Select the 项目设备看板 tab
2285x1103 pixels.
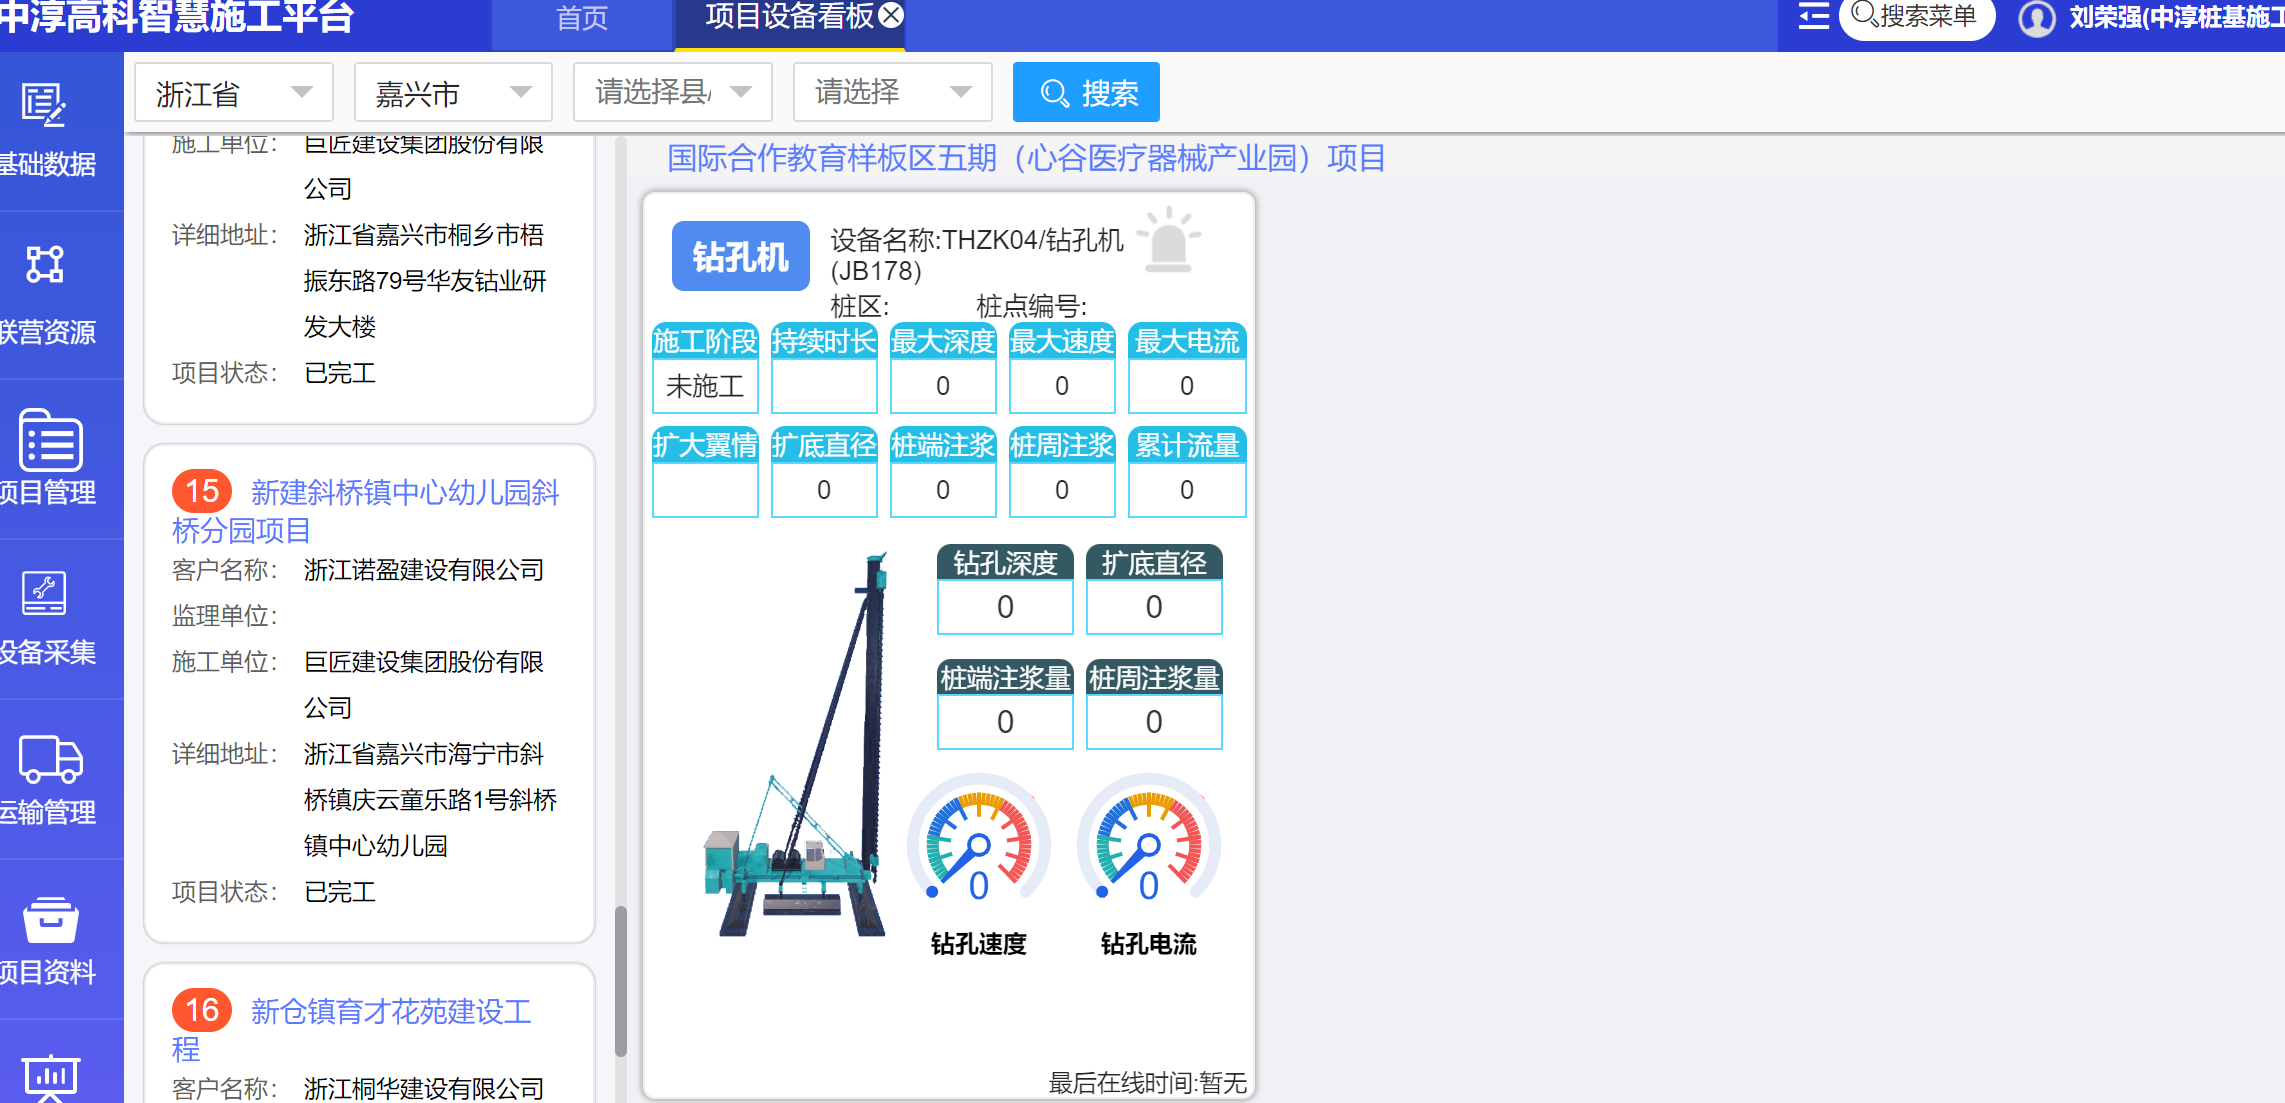coord(788,17)
